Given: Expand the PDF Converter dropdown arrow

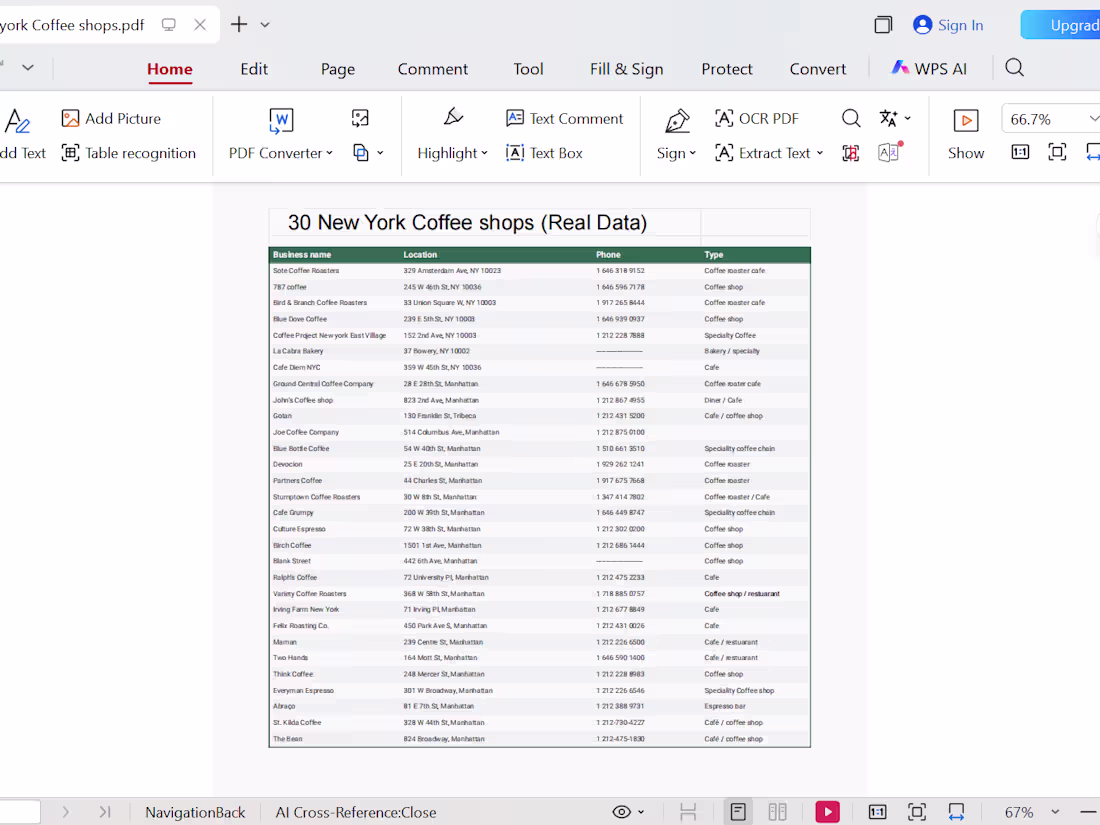Looking at the screenshot, I should tap(329, 153).
